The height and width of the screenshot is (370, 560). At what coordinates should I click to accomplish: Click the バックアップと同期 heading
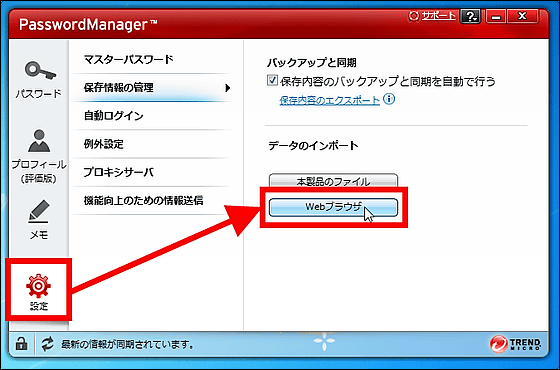coord(311,62)
